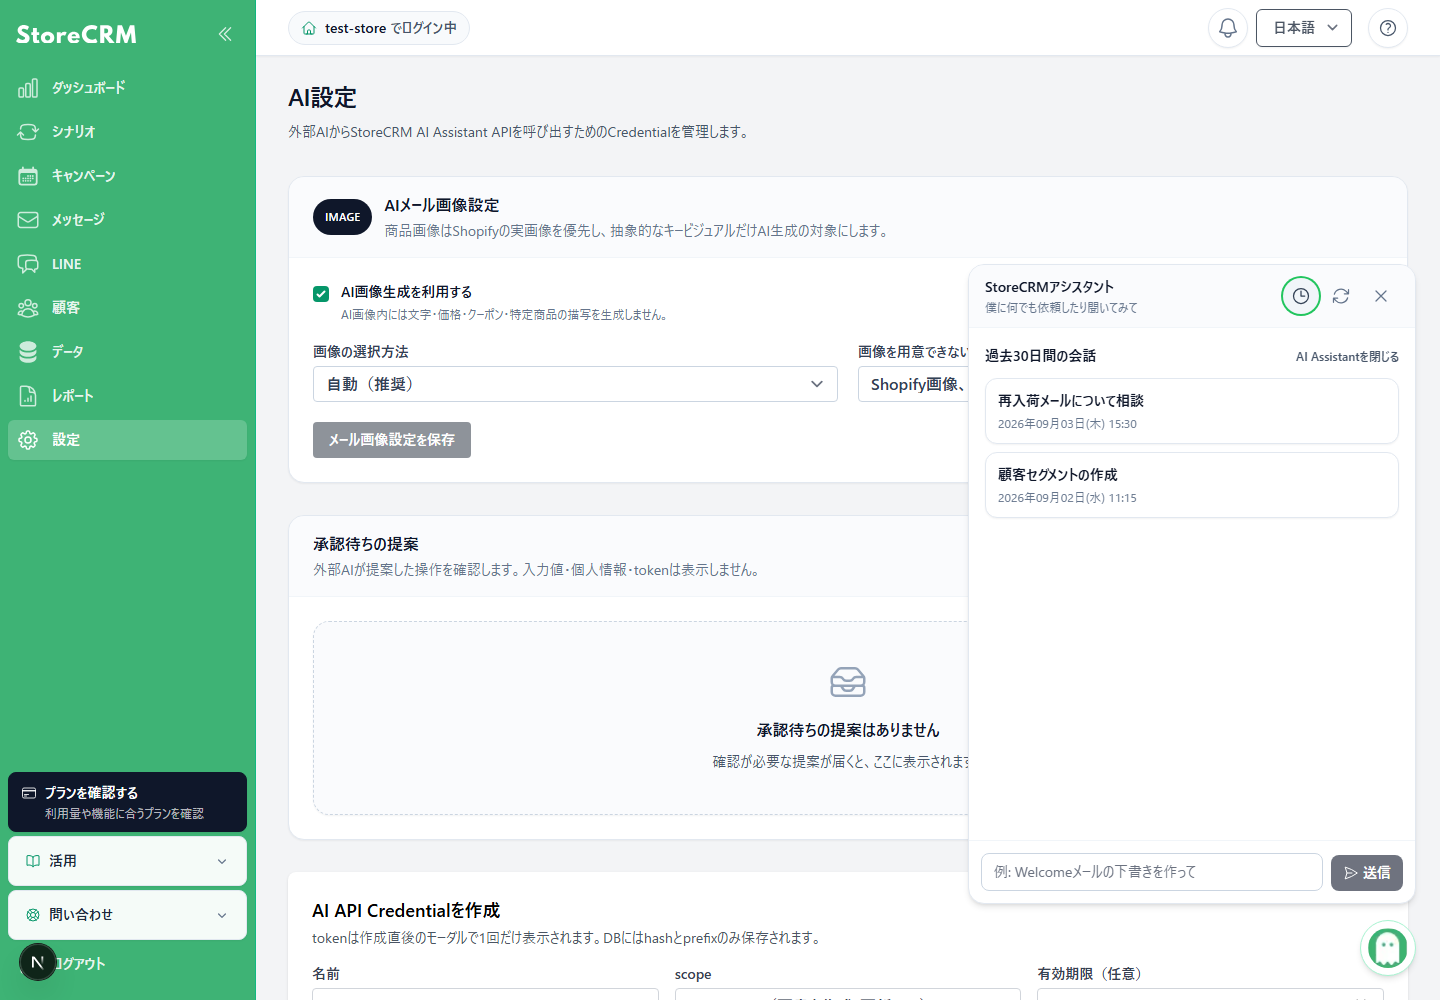Click 承認待ちの提案はありません text
The height and width of the screenshot is (1000, 1440).
(848, 730)
